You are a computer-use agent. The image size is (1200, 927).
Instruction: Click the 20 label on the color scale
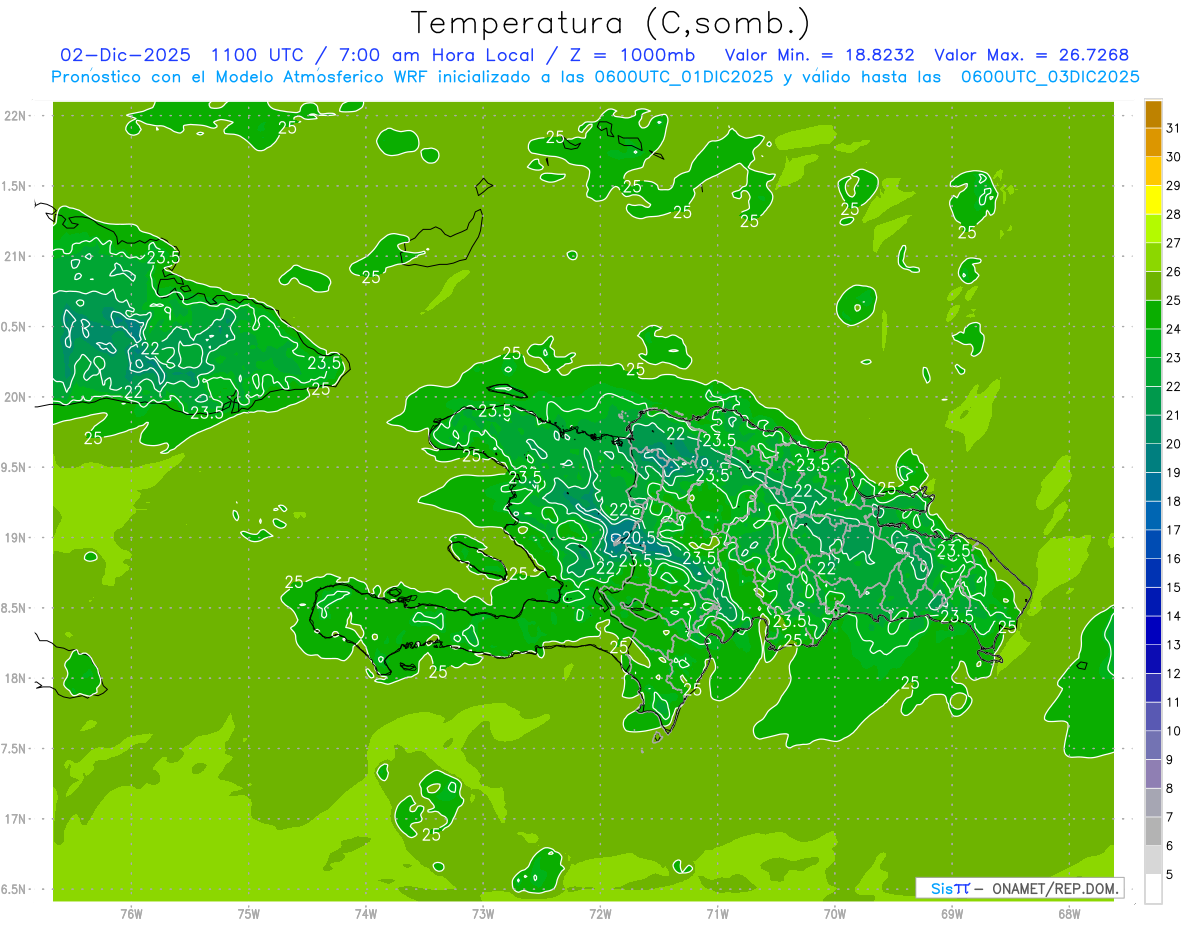[1173, 444]
